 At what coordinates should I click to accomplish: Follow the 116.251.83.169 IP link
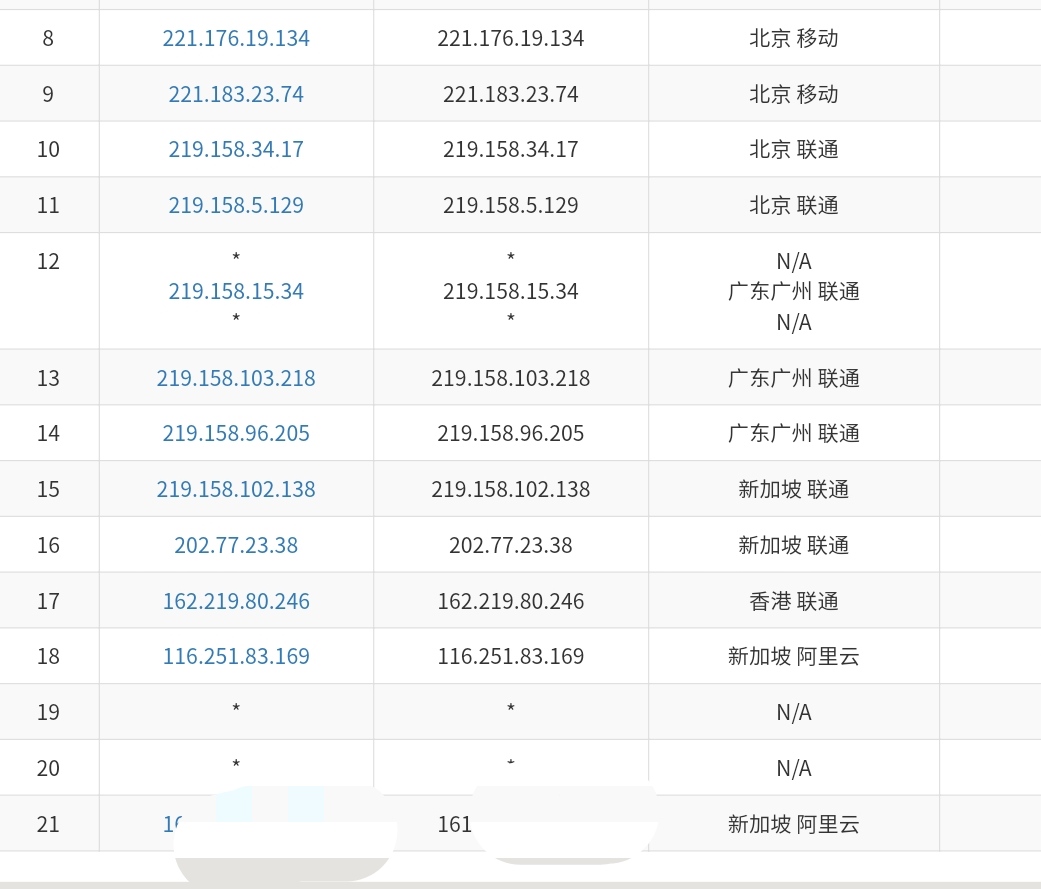pyautogui.click(x=236, y=656)
